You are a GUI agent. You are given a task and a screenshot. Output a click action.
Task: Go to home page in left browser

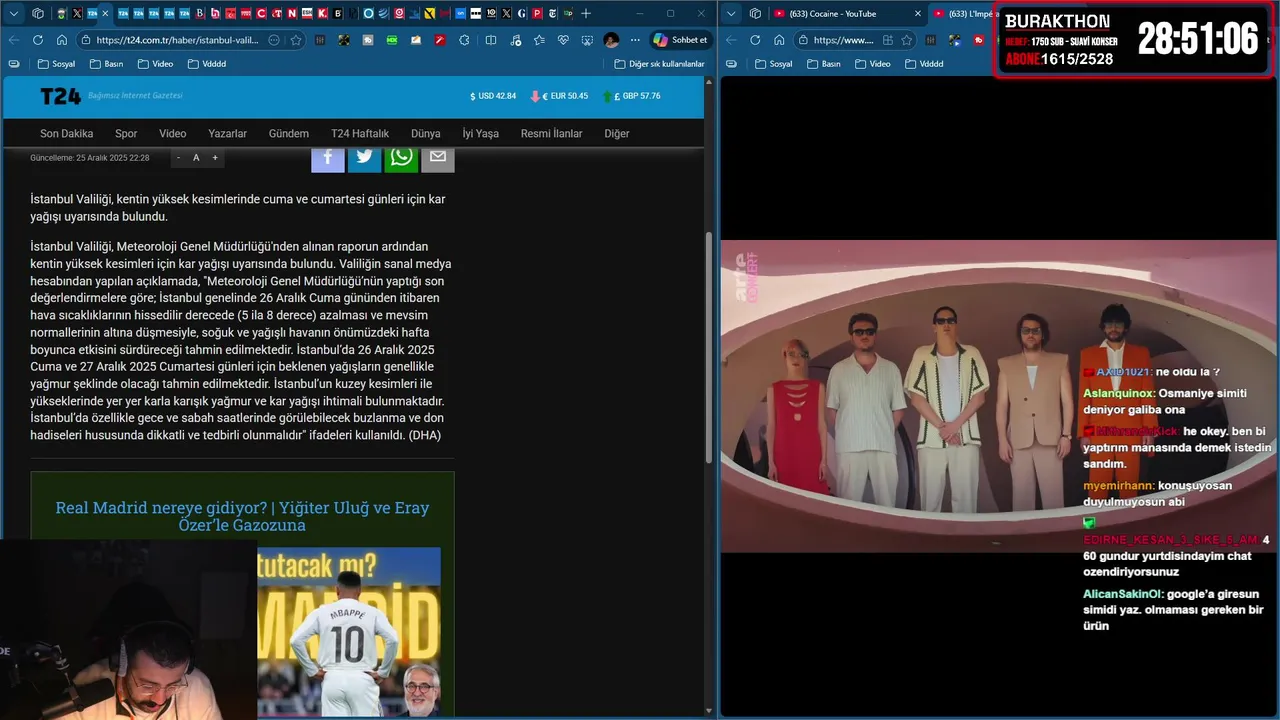[62, 40]
